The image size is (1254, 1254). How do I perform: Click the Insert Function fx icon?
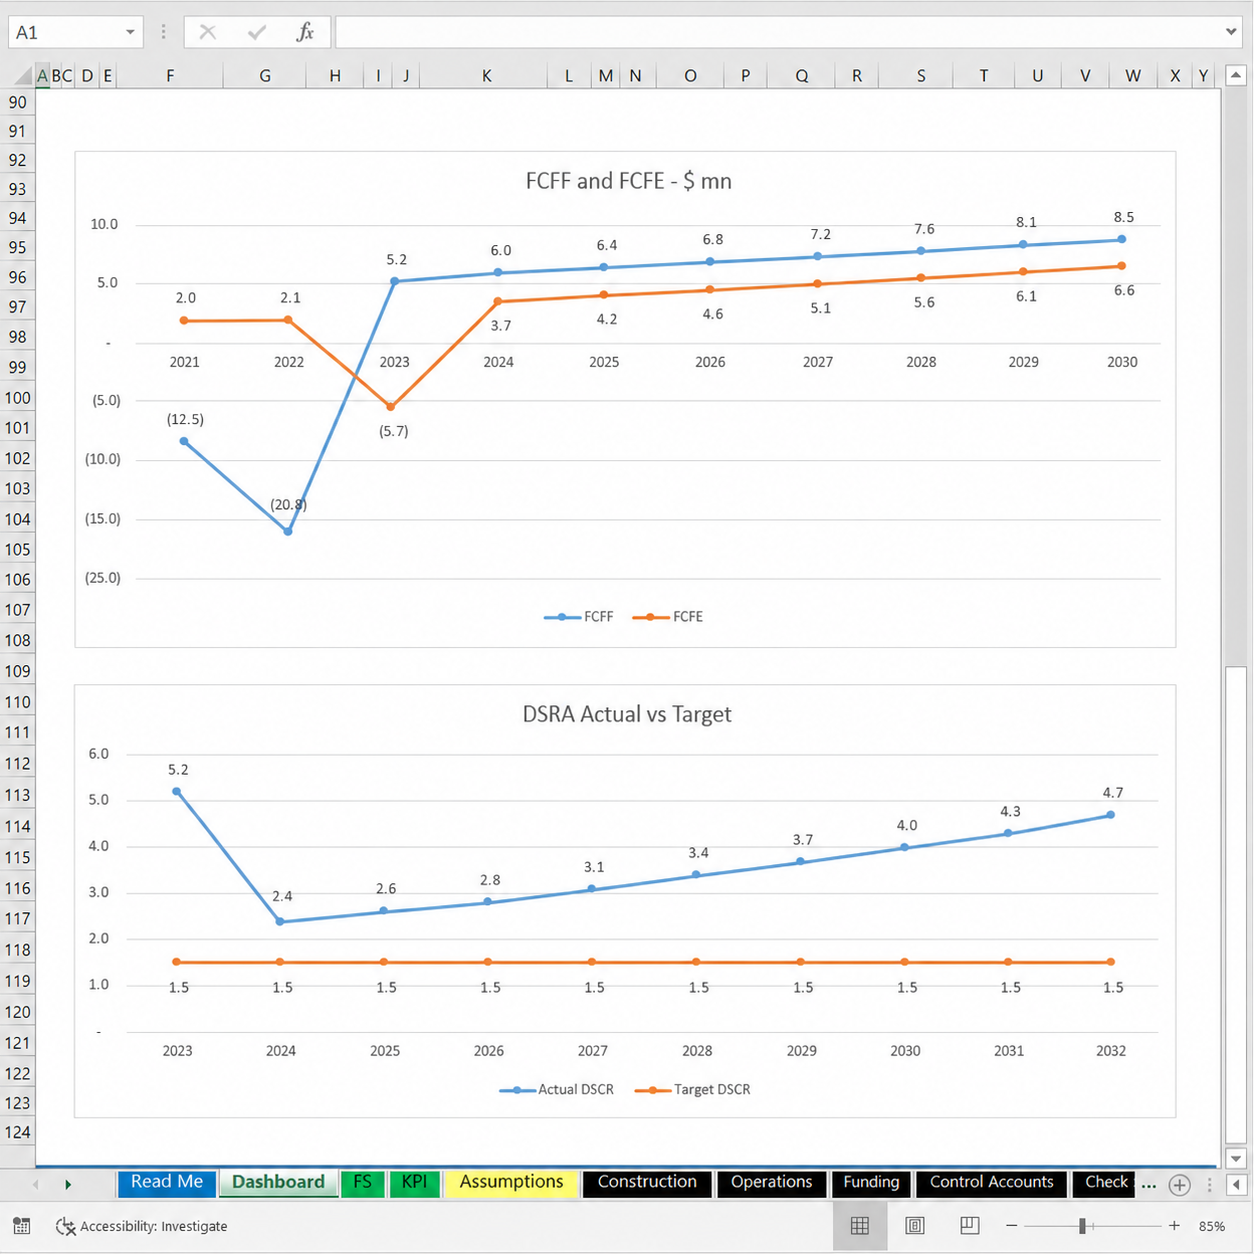tap(305, 32)
